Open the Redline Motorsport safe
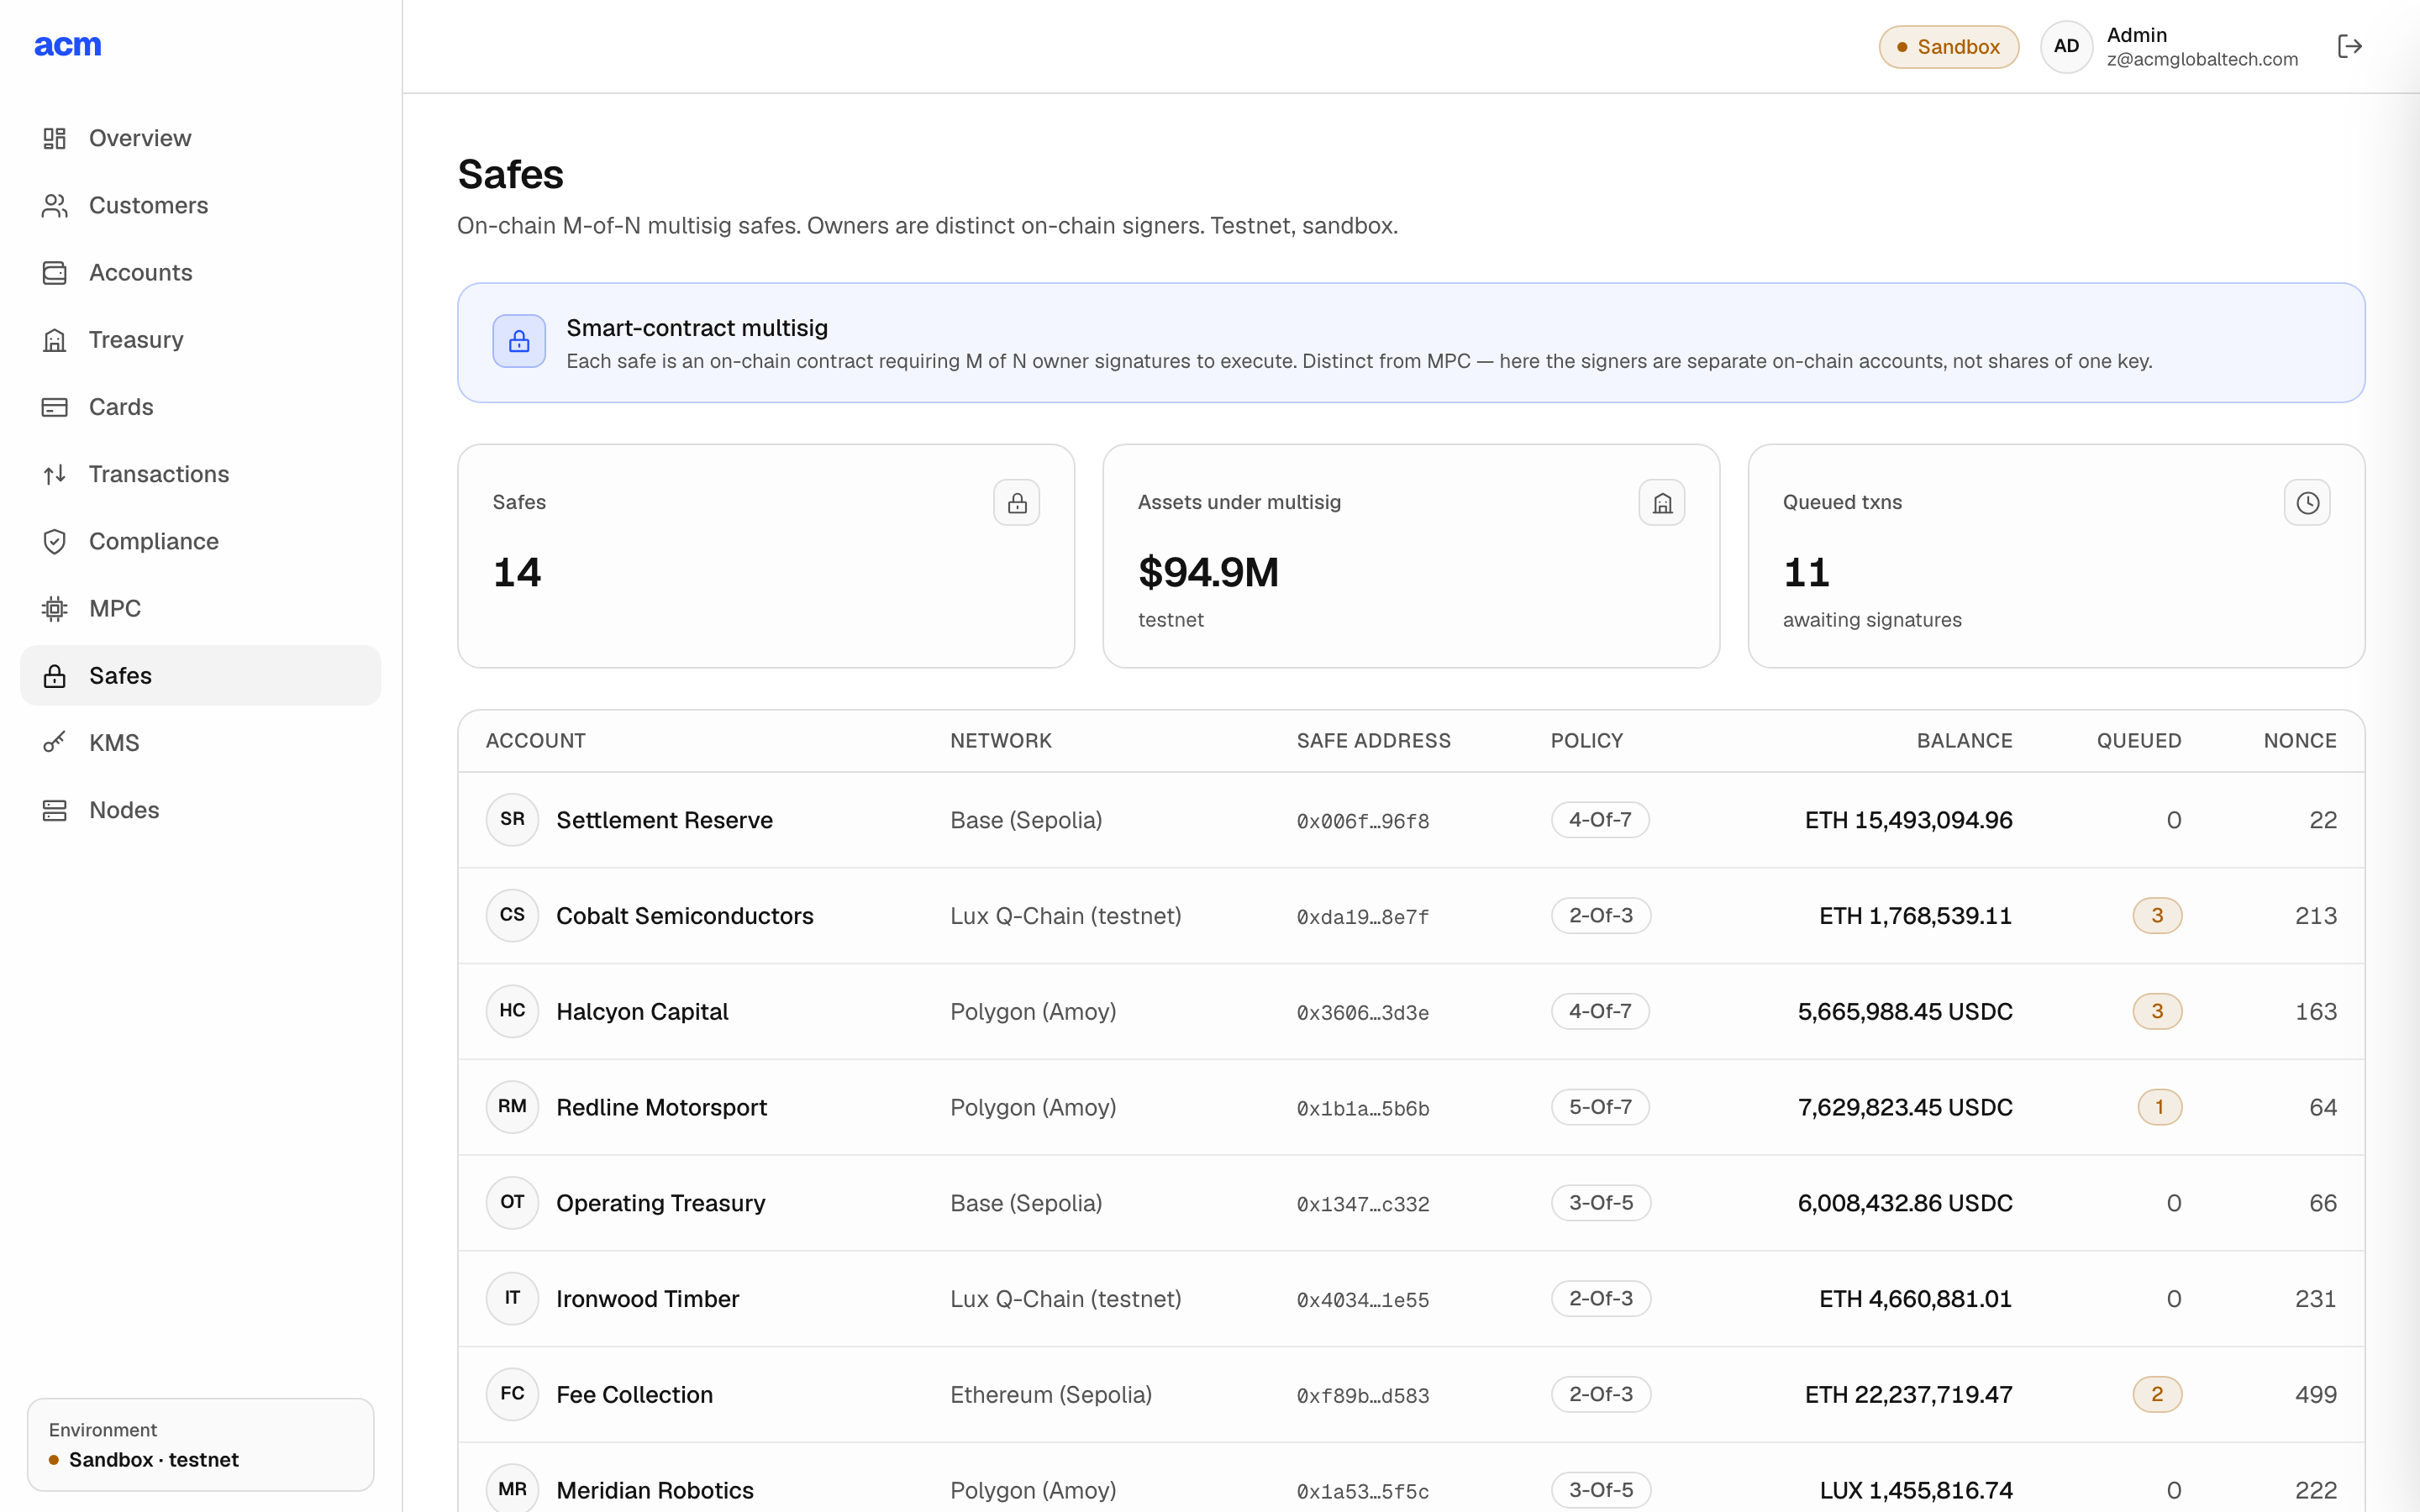 click(x=1411, y=1107)
